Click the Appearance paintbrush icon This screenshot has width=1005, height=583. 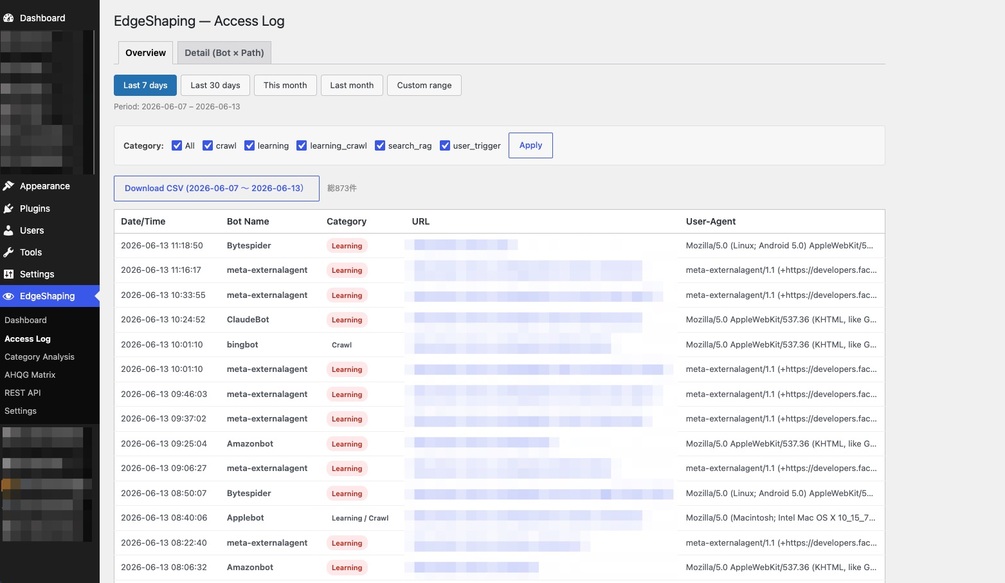(x=8, y=186)
